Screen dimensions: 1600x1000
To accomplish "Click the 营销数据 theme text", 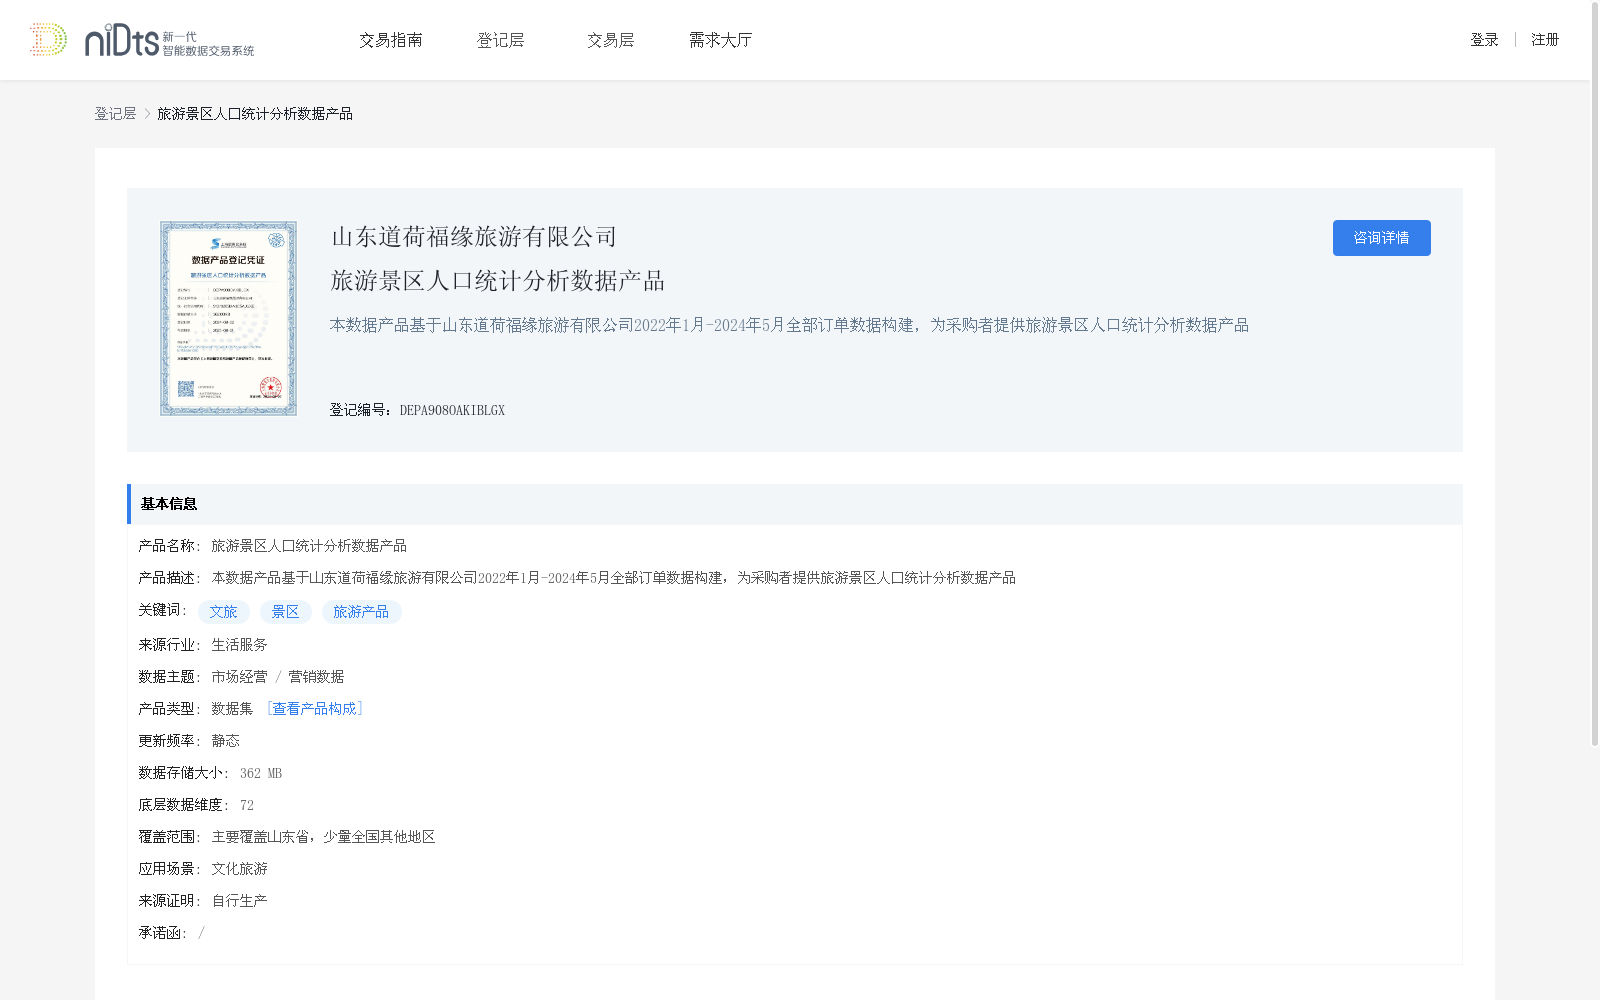I will (316, 677).
